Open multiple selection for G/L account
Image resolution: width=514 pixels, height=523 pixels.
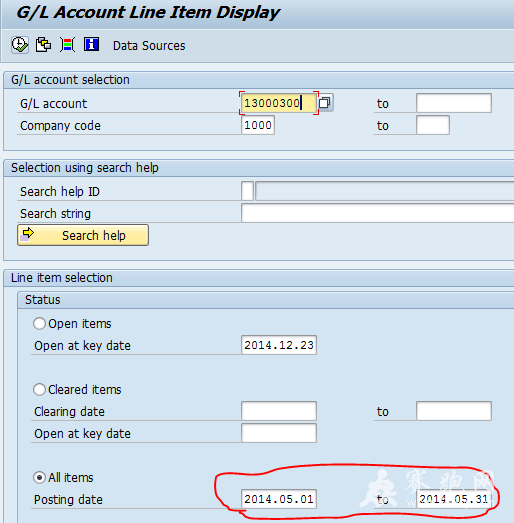coord(325,102)
